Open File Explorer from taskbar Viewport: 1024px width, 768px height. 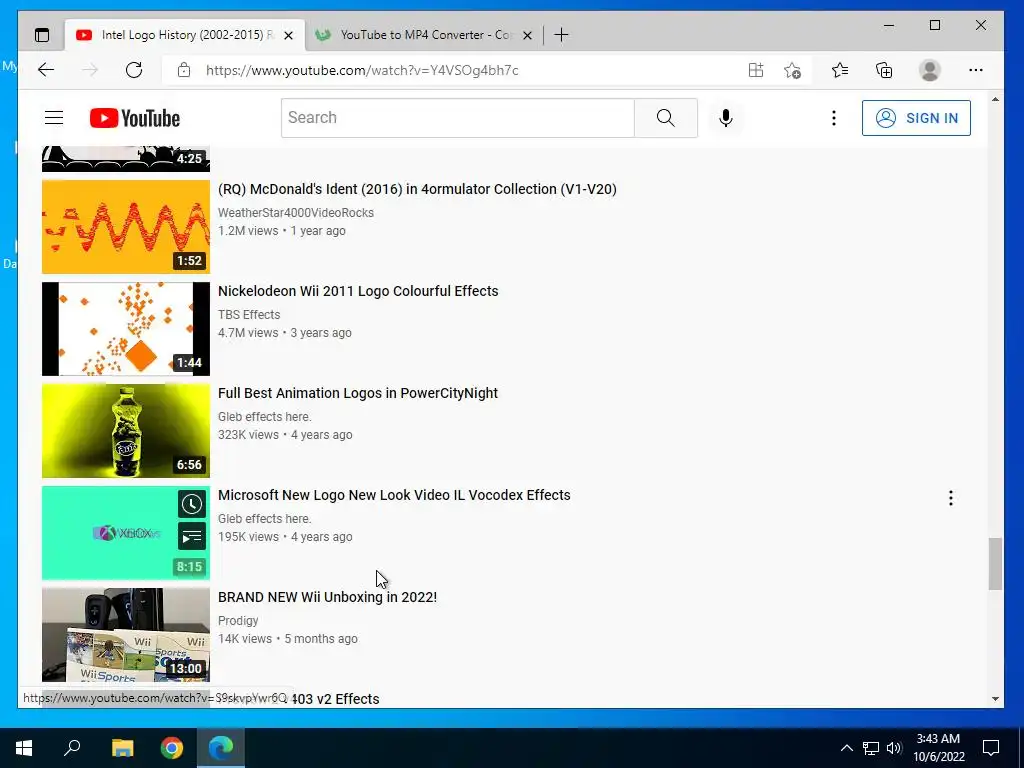coord(122,748)
